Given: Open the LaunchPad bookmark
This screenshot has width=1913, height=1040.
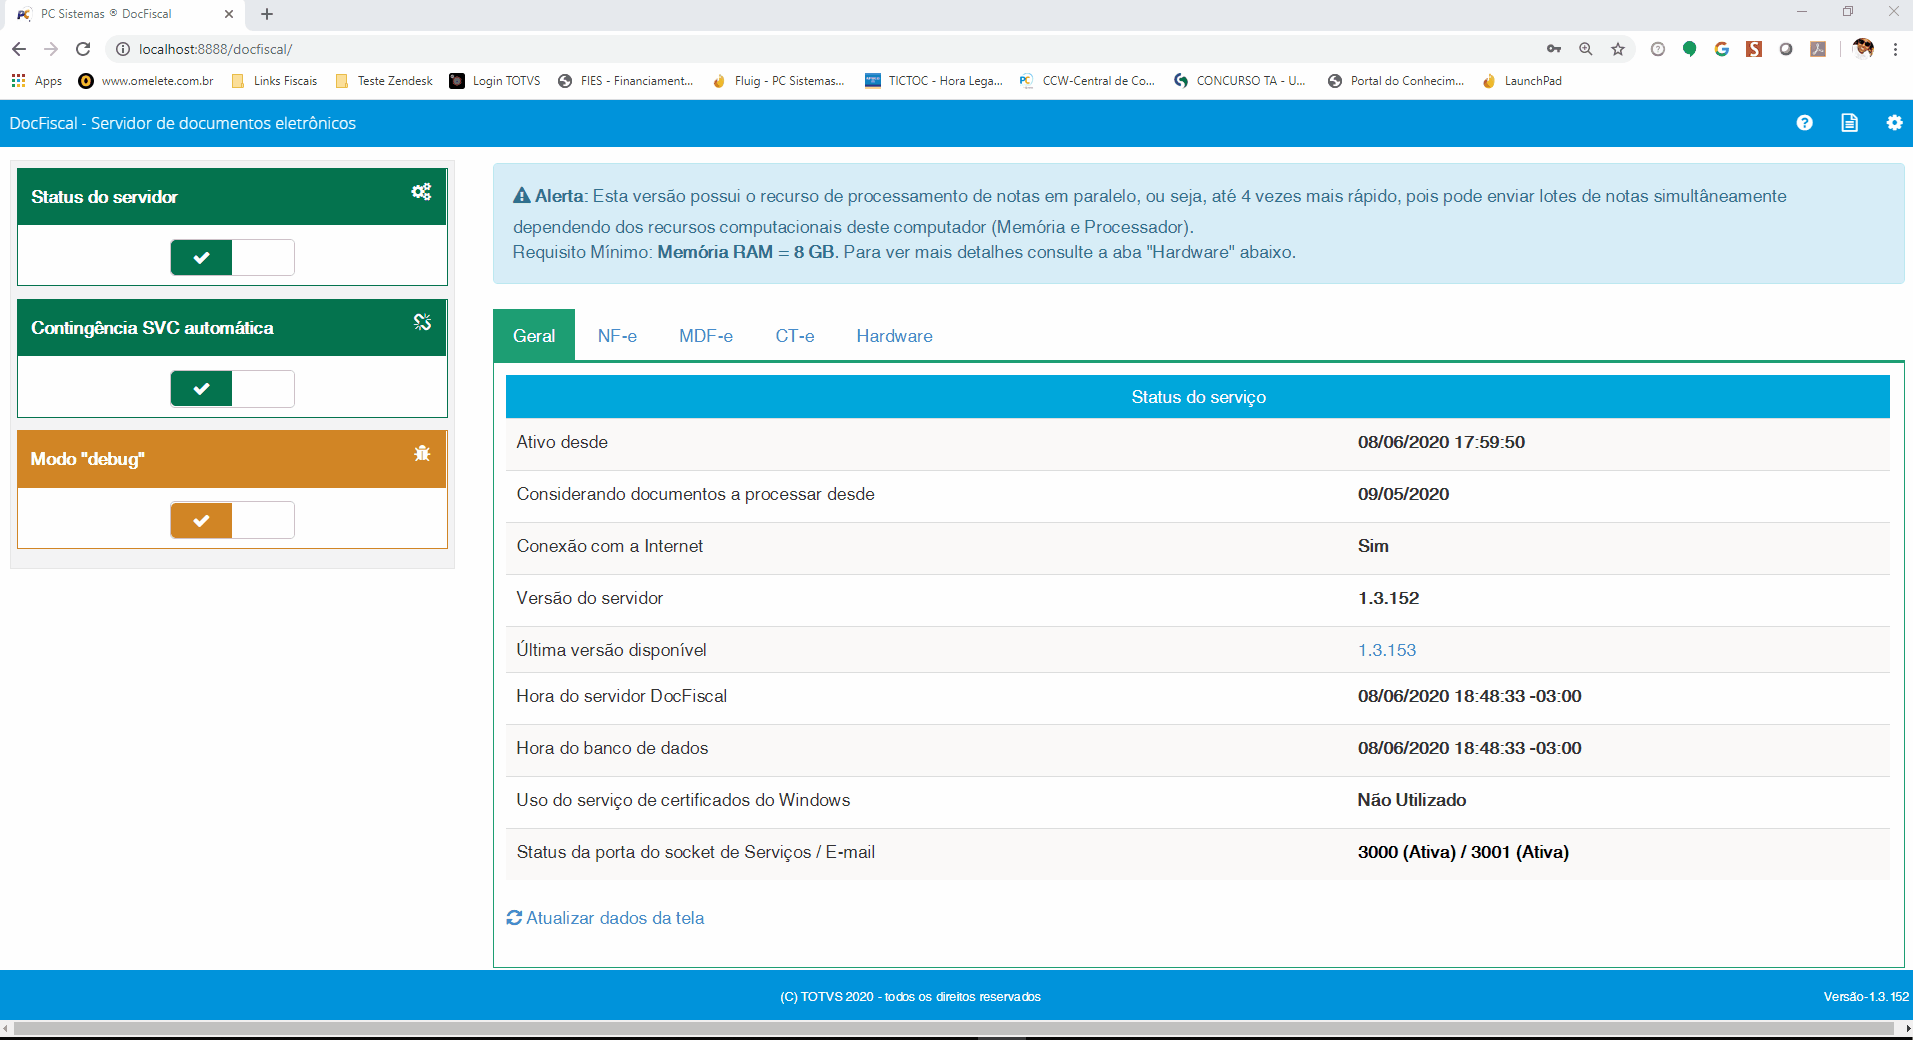Looking at the screenshot, I should click(1522, 81).
